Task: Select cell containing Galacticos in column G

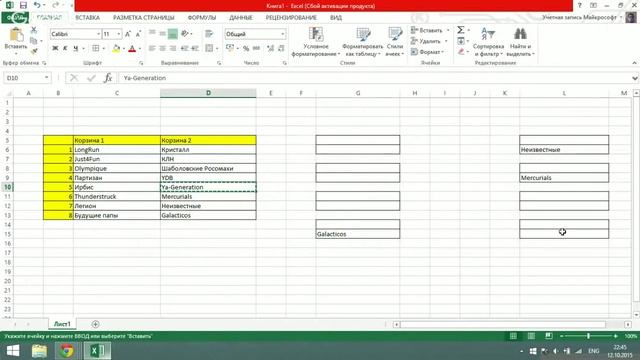Action: click(358, 234)
